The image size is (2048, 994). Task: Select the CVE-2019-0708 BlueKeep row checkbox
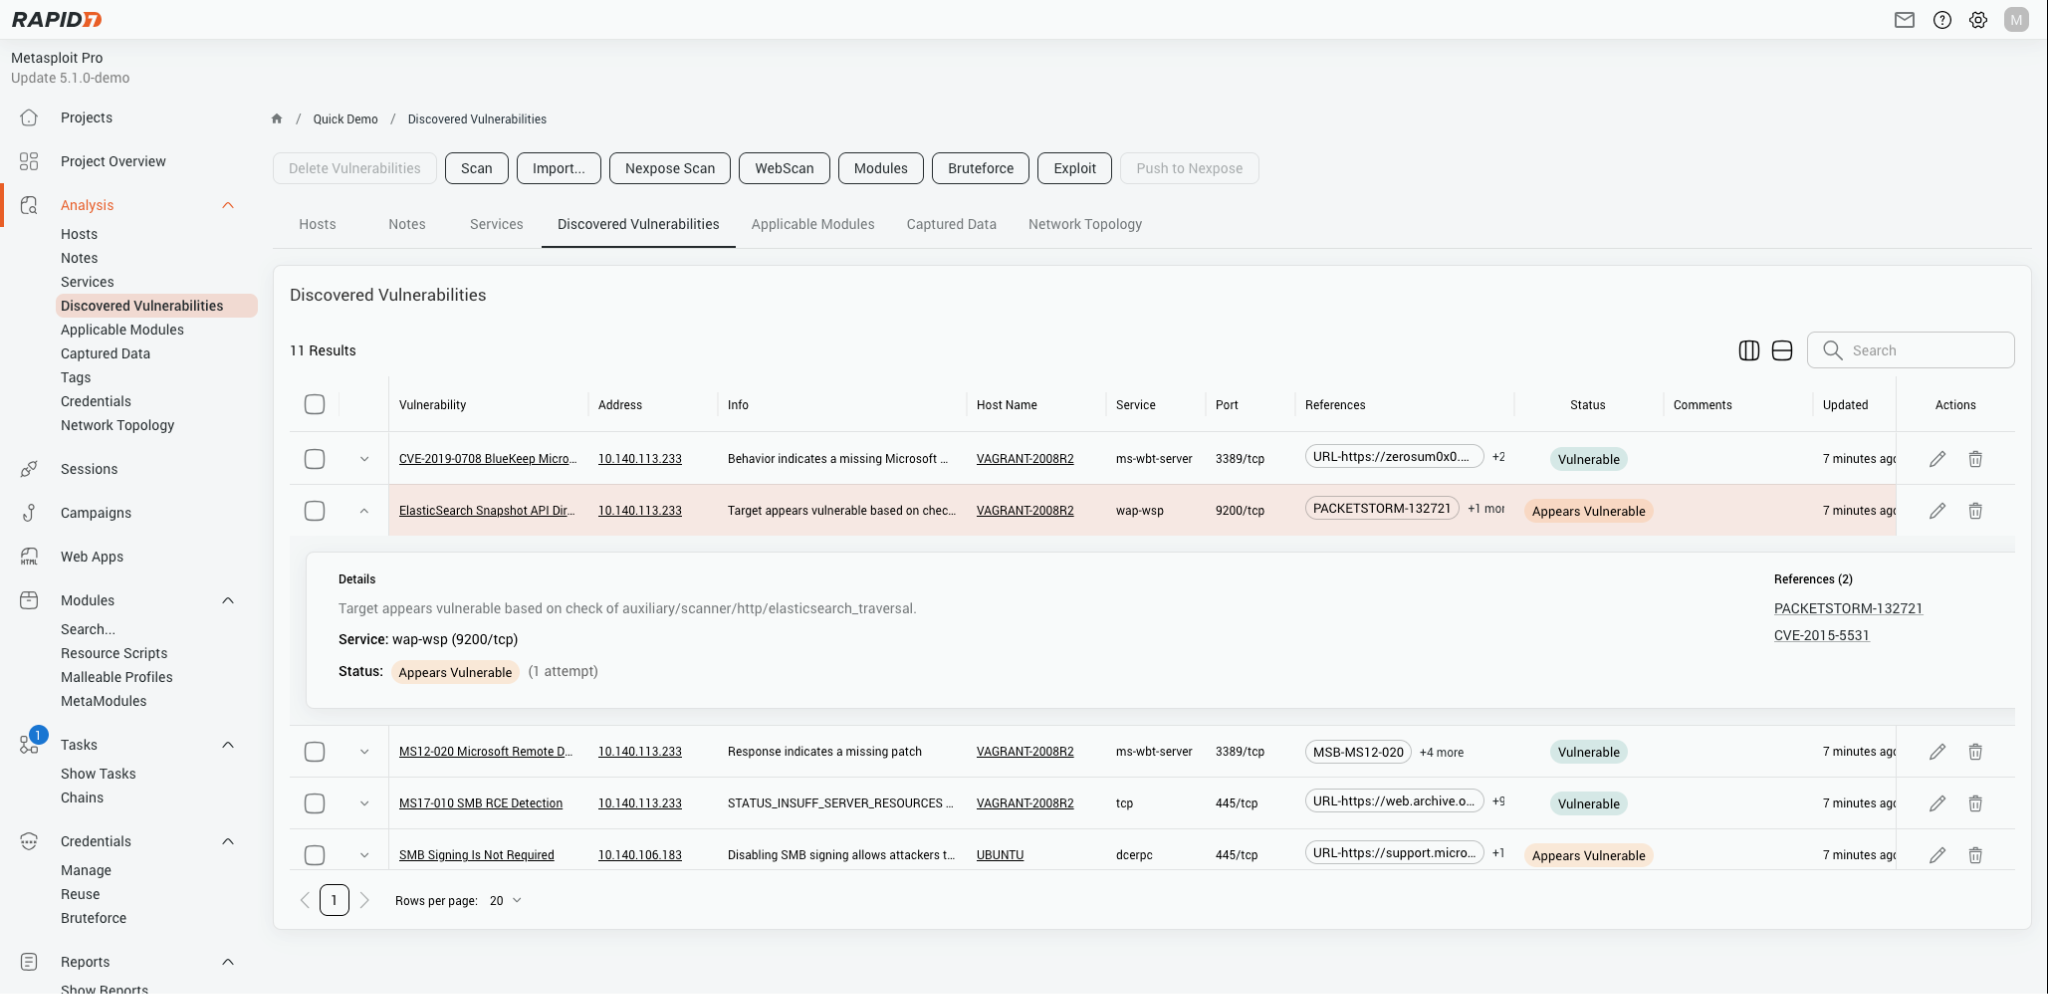point(315,459)
